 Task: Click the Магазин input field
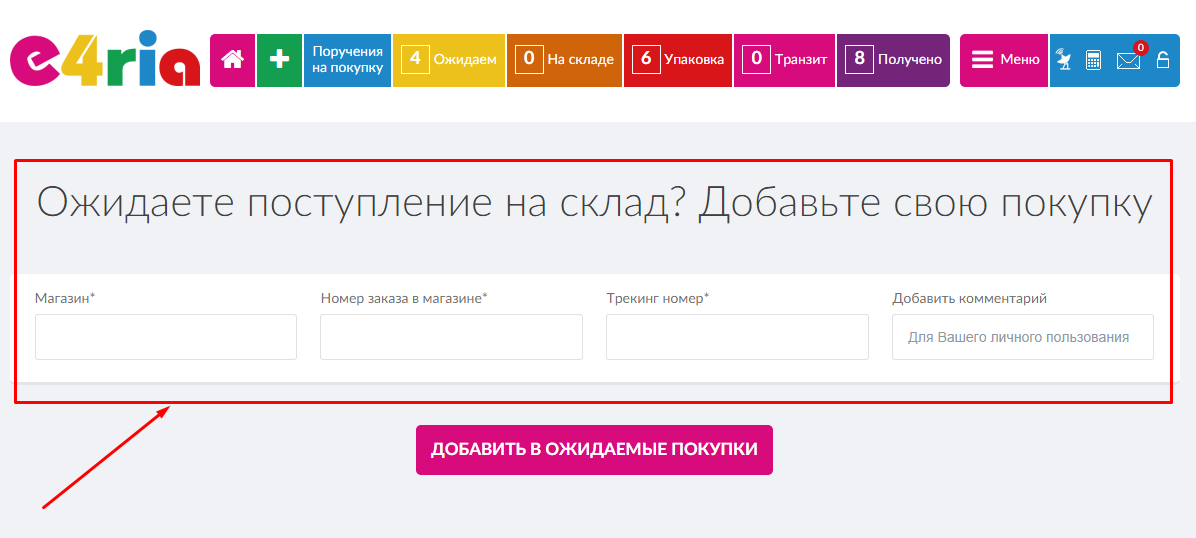166,337
